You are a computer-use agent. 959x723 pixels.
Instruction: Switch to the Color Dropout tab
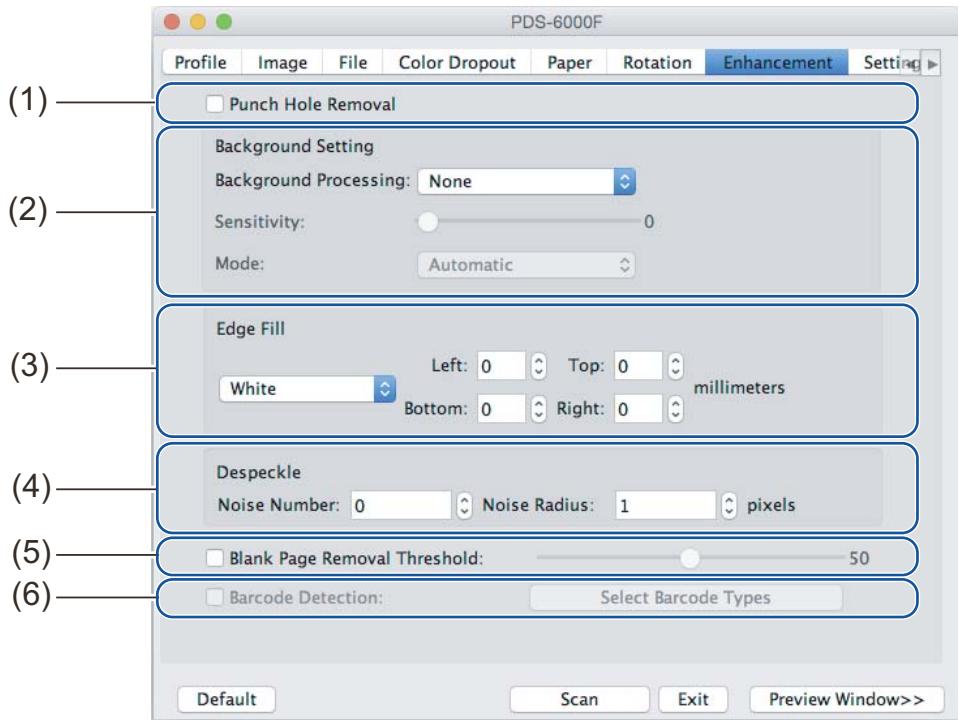(x=457, y=62)
